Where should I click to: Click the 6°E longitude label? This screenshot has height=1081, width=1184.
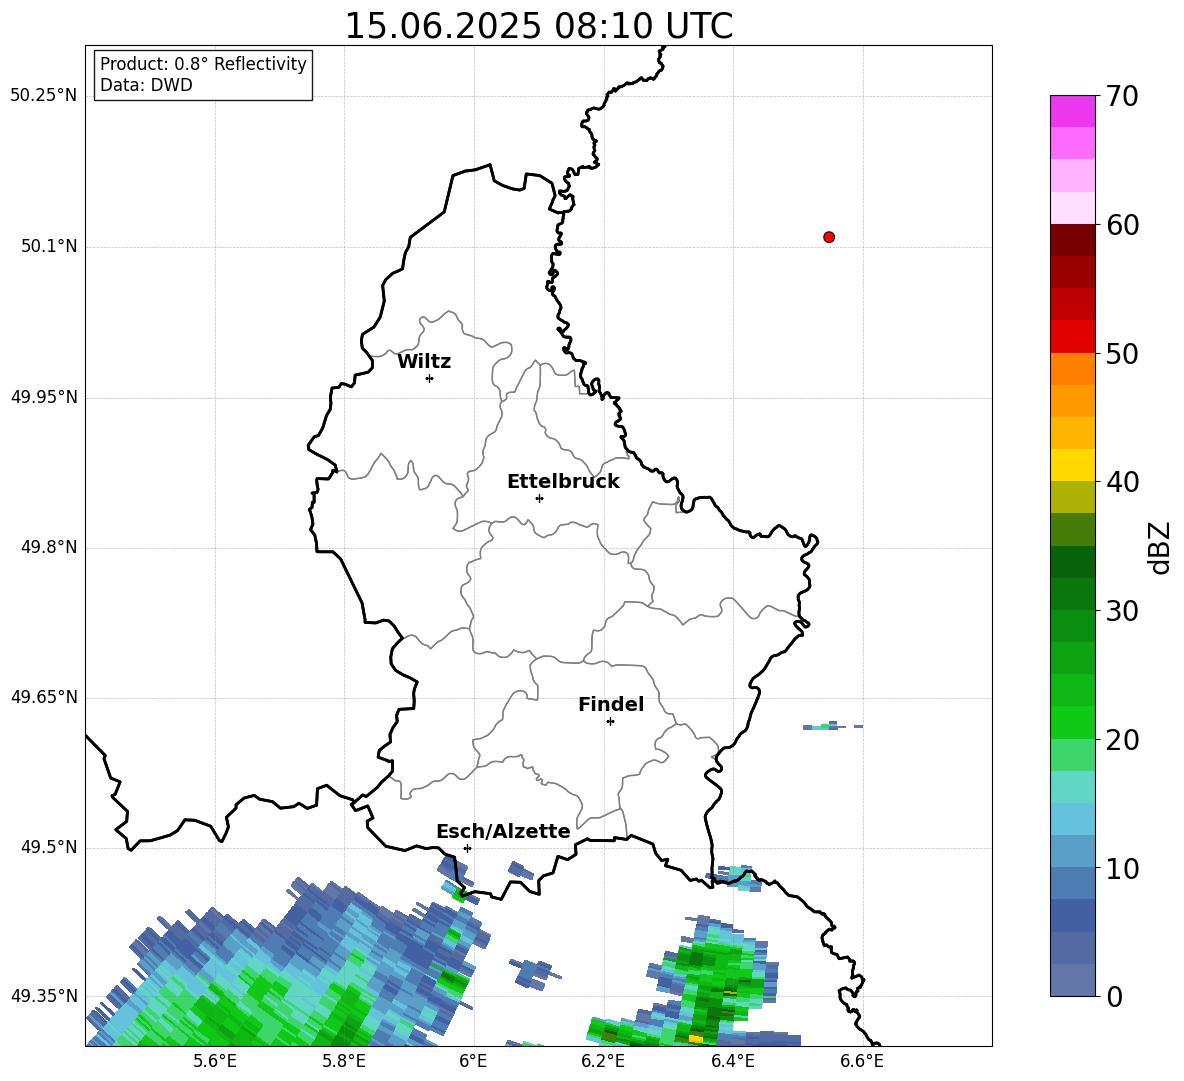[473, 1061]
